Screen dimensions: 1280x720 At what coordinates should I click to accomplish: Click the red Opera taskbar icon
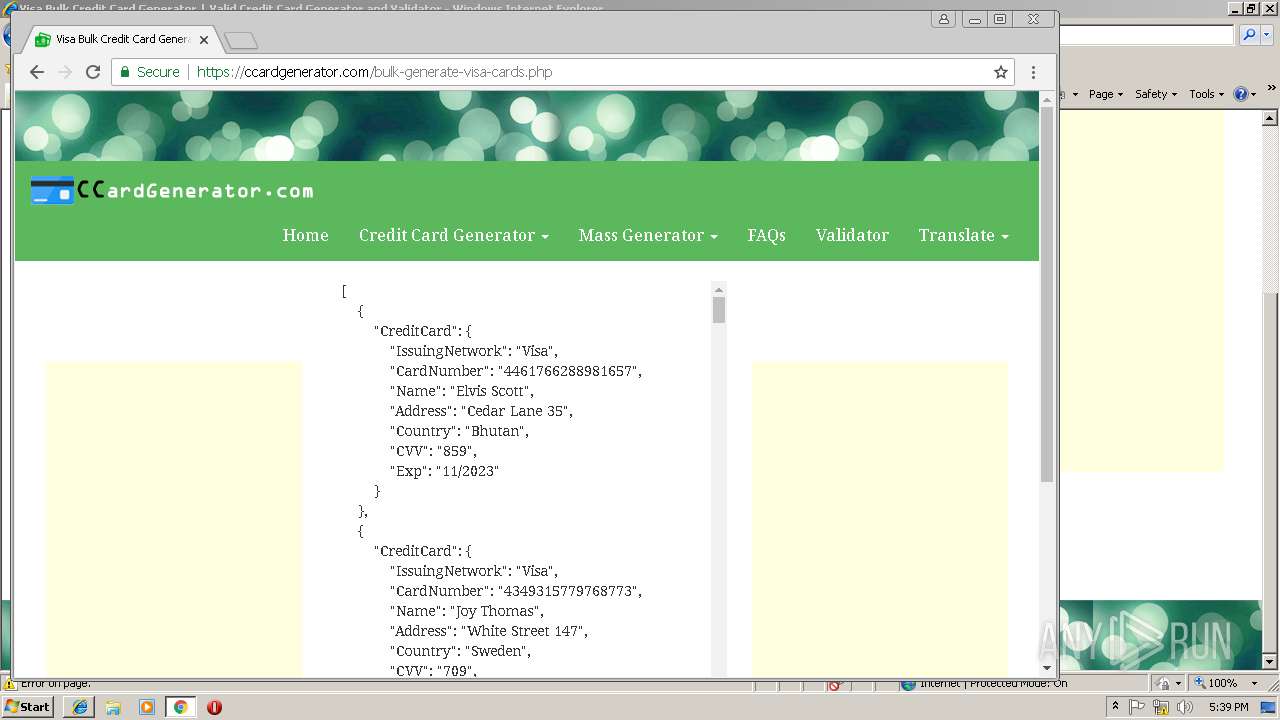coord(214,707)
